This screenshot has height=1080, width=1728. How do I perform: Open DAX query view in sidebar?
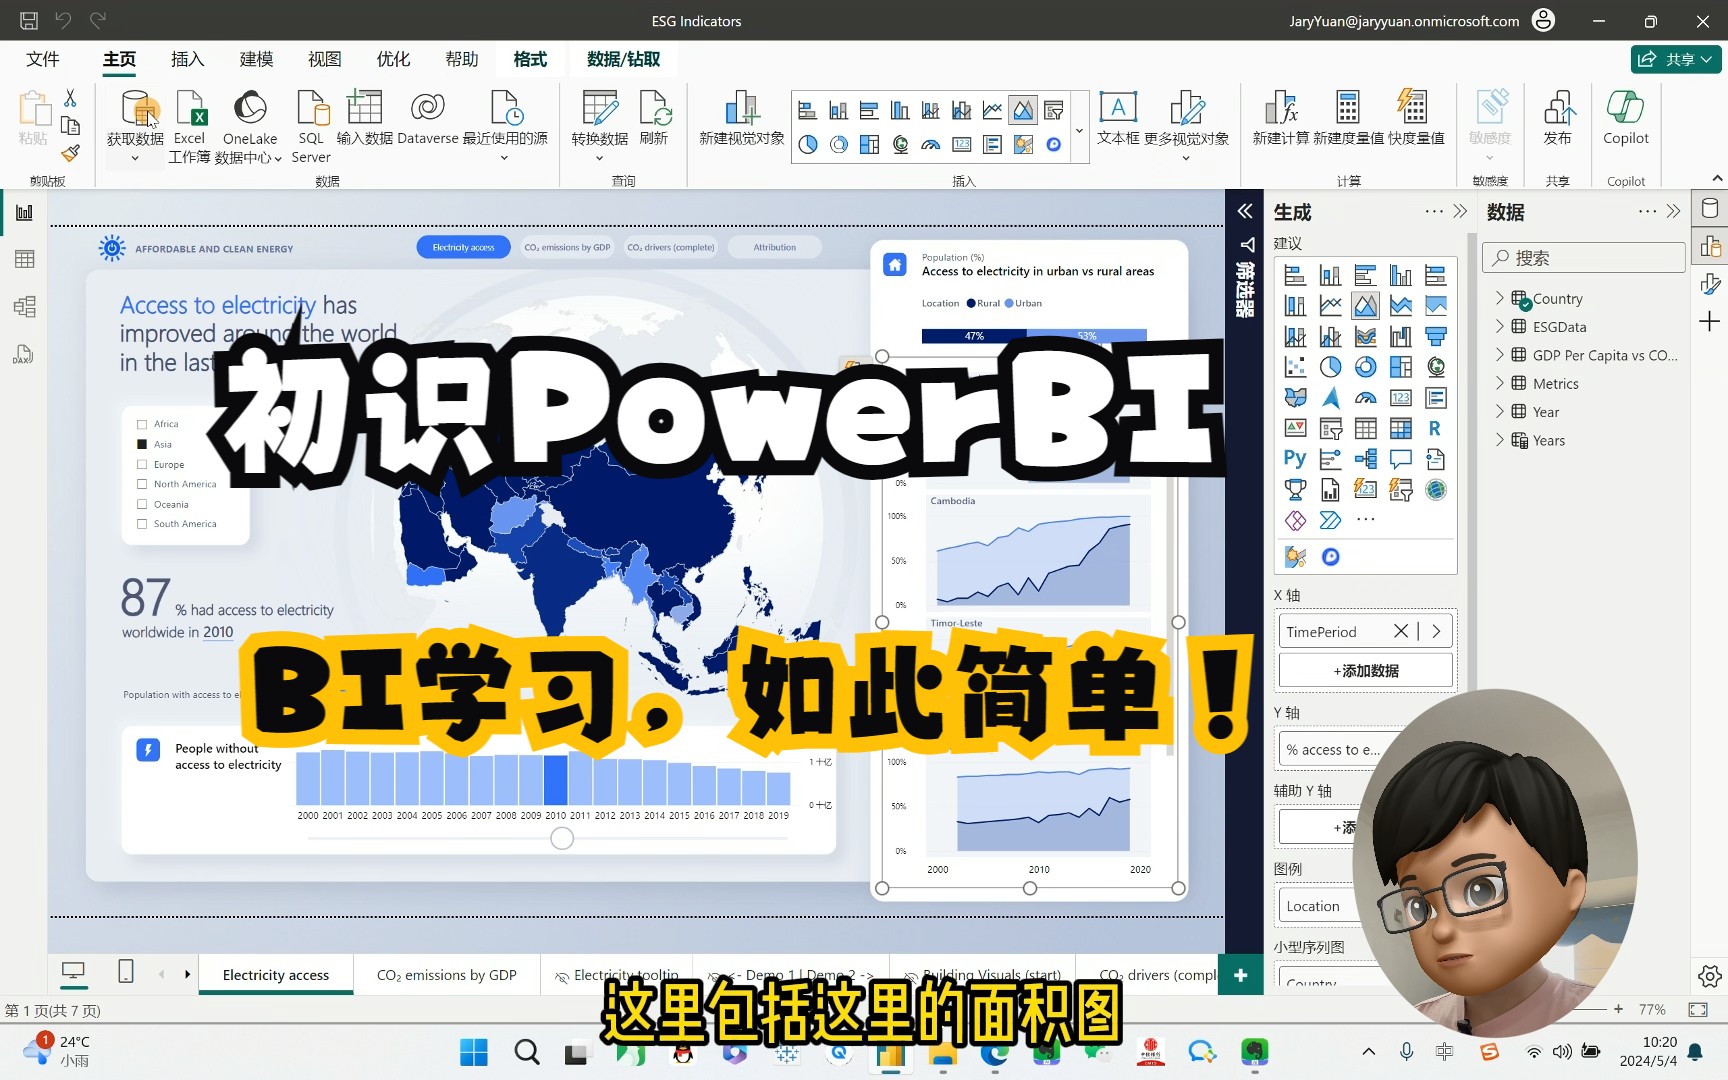pos(24,354)
